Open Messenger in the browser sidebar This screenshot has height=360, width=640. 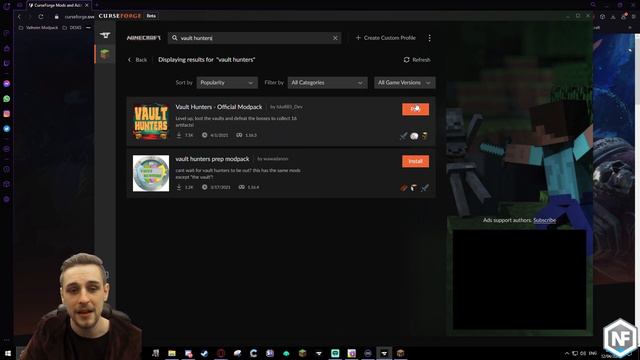click(x=7, y=83)
